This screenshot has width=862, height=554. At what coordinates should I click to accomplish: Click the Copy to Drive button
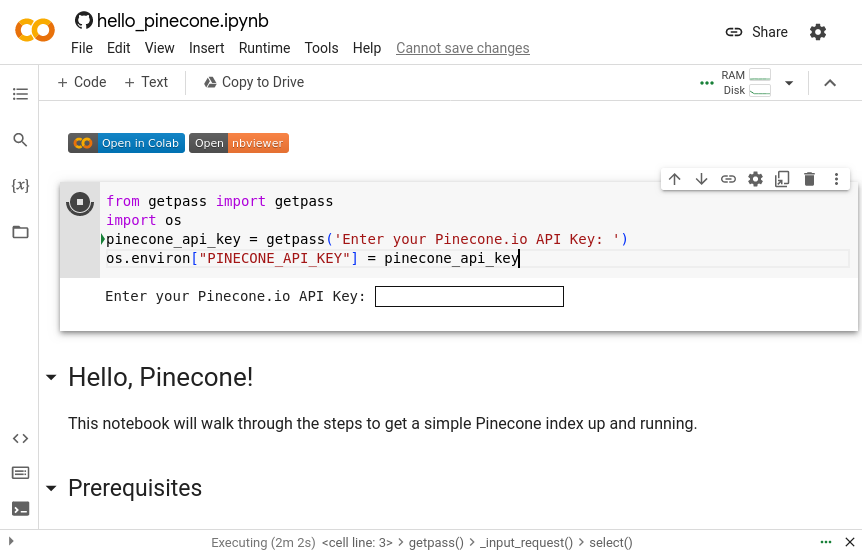[x=253, y=82]
